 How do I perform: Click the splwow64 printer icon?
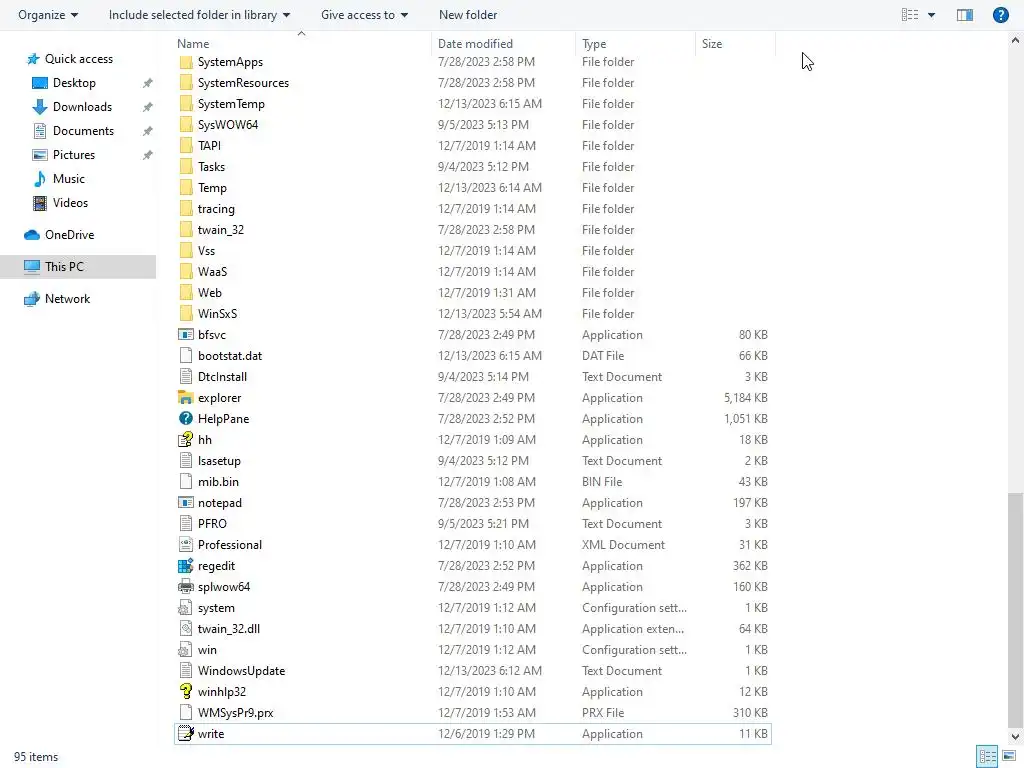(185, 586)
